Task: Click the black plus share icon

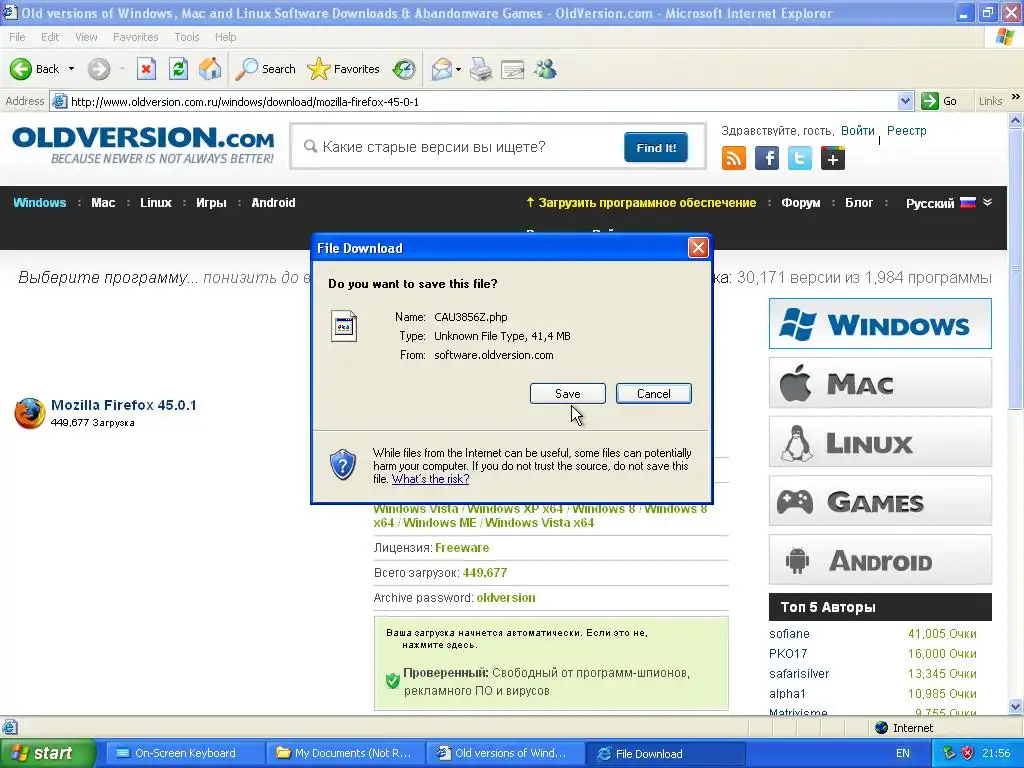Action: click(x=833, y=158)
